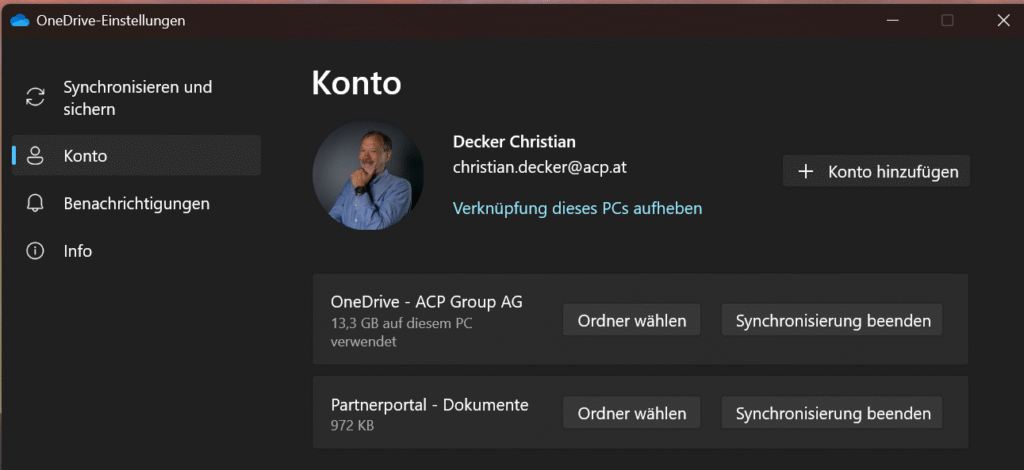Select the Konto text in the sidebar
The width and height of the screenshot is (1024, 470).
tap(85, 156)
